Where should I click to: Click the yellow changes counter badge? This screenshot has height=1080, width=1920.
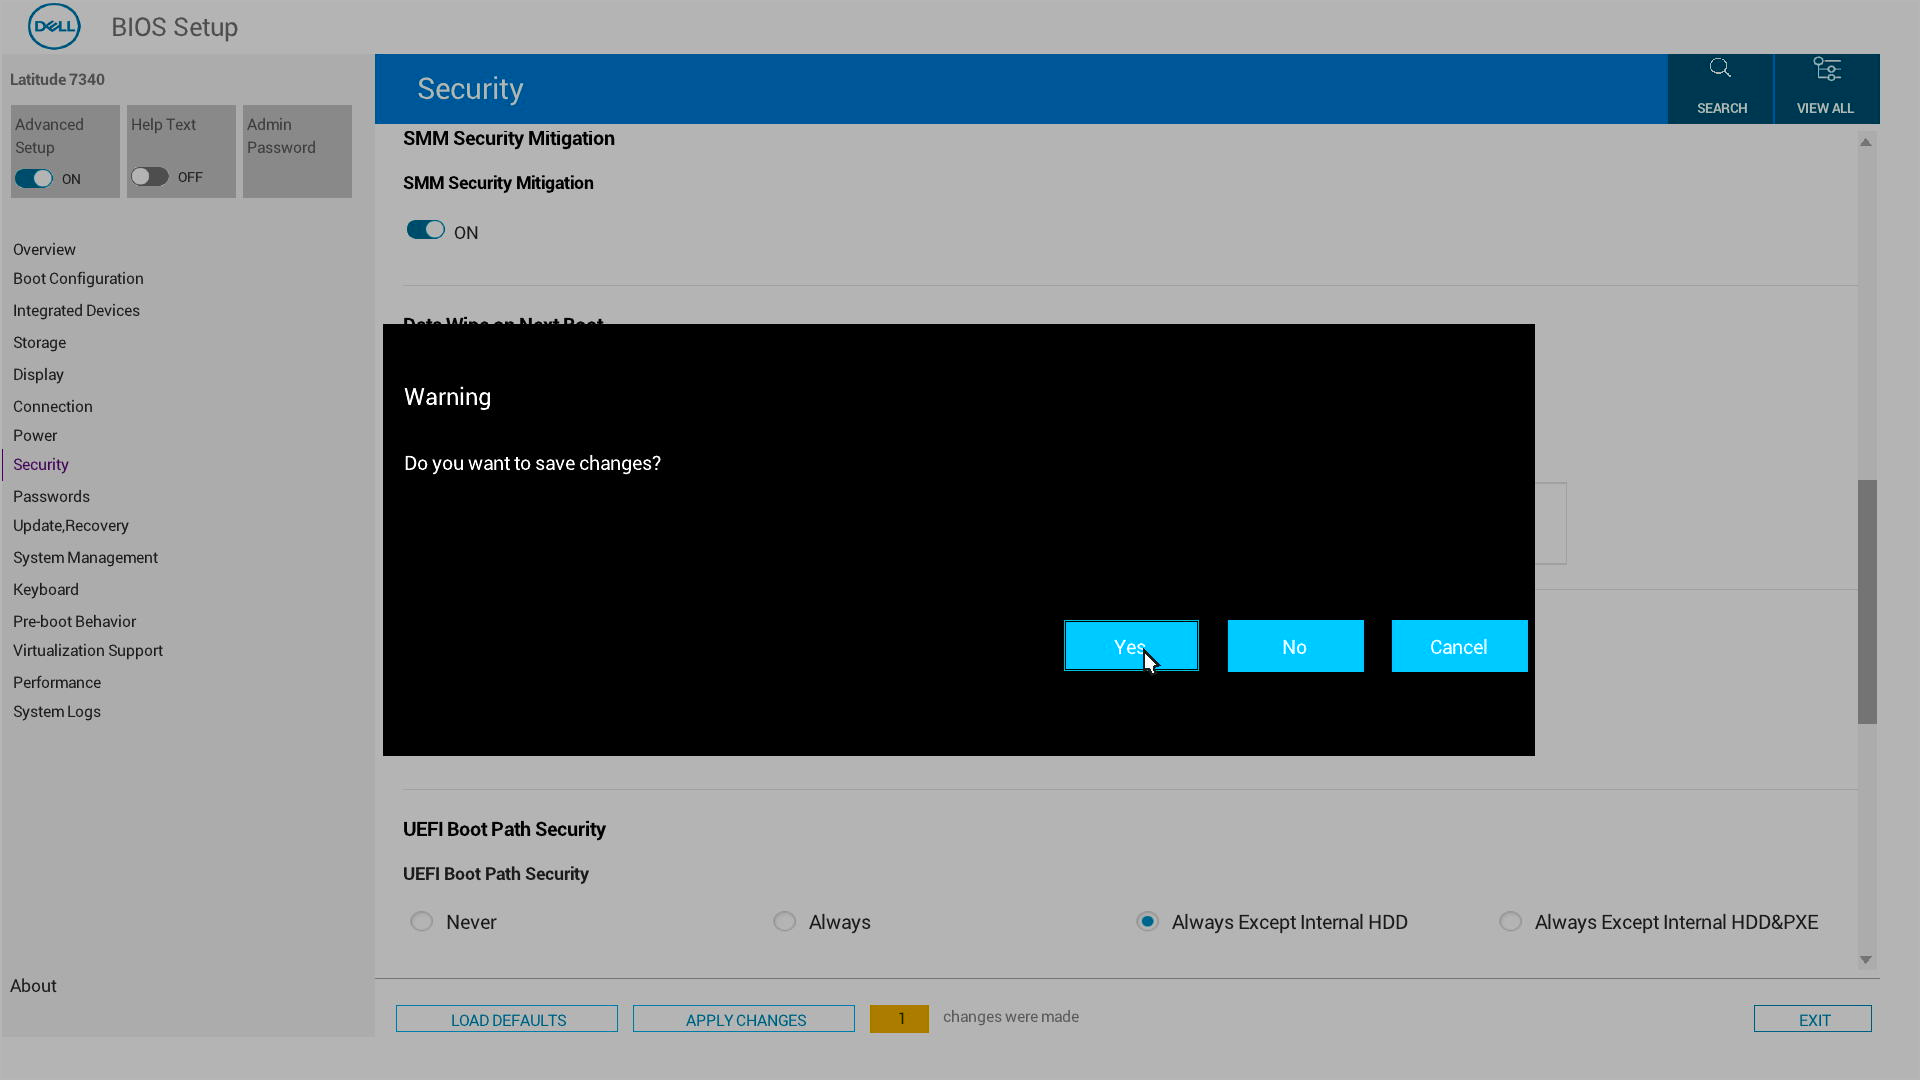pyautogui.click(x=899, y=1018)
